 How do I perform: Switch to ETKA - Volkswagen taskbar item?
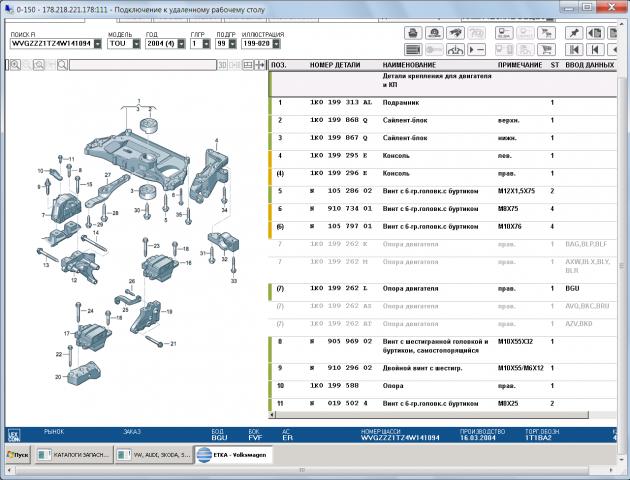pos(233,455)
